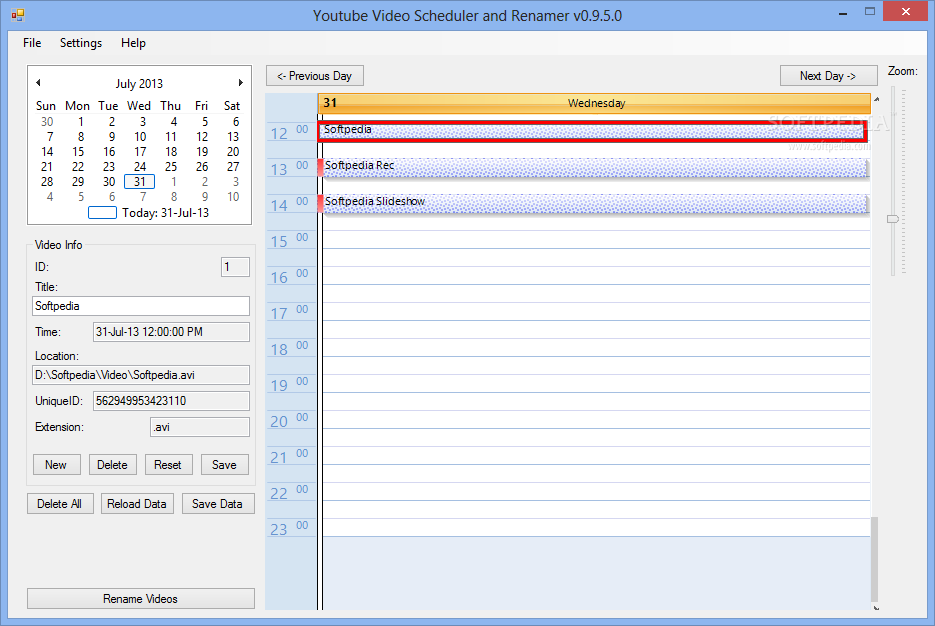Adjust the Zoom slider thumb
The image size is (935, 626).
[x=893, y=219]
